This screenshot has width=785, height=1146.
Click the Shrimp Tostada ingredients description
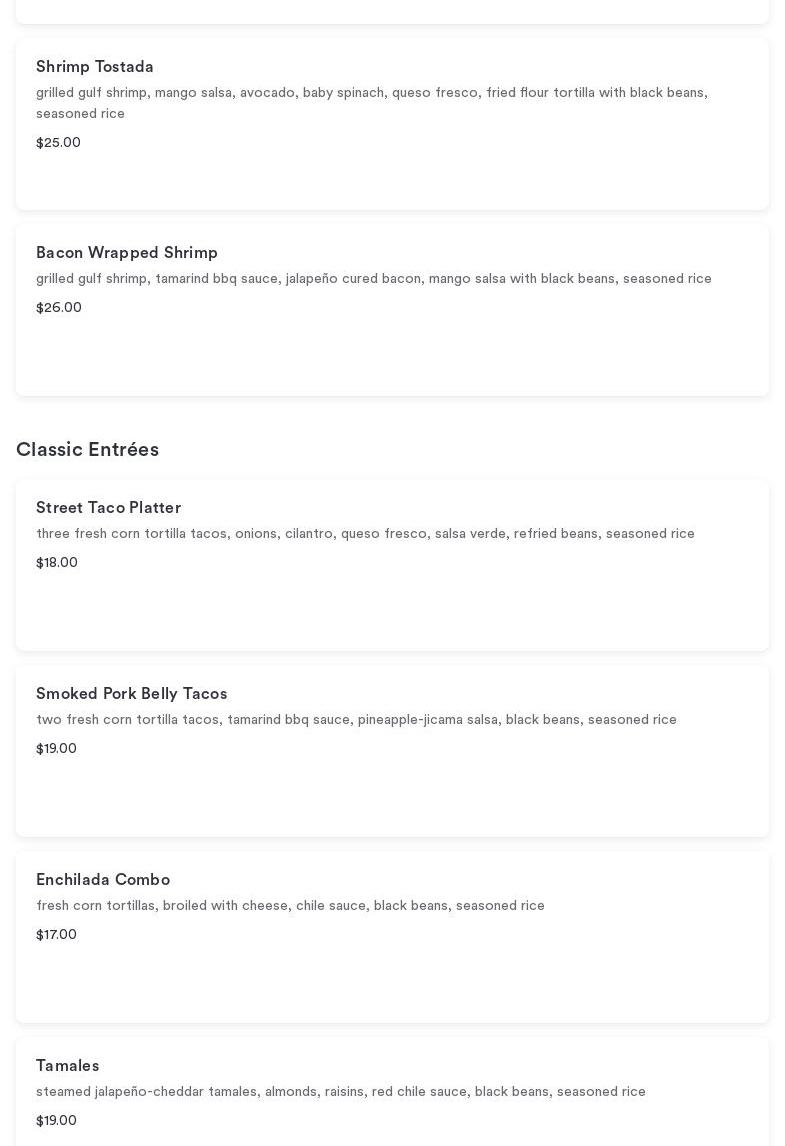click(x=371, y=103)
